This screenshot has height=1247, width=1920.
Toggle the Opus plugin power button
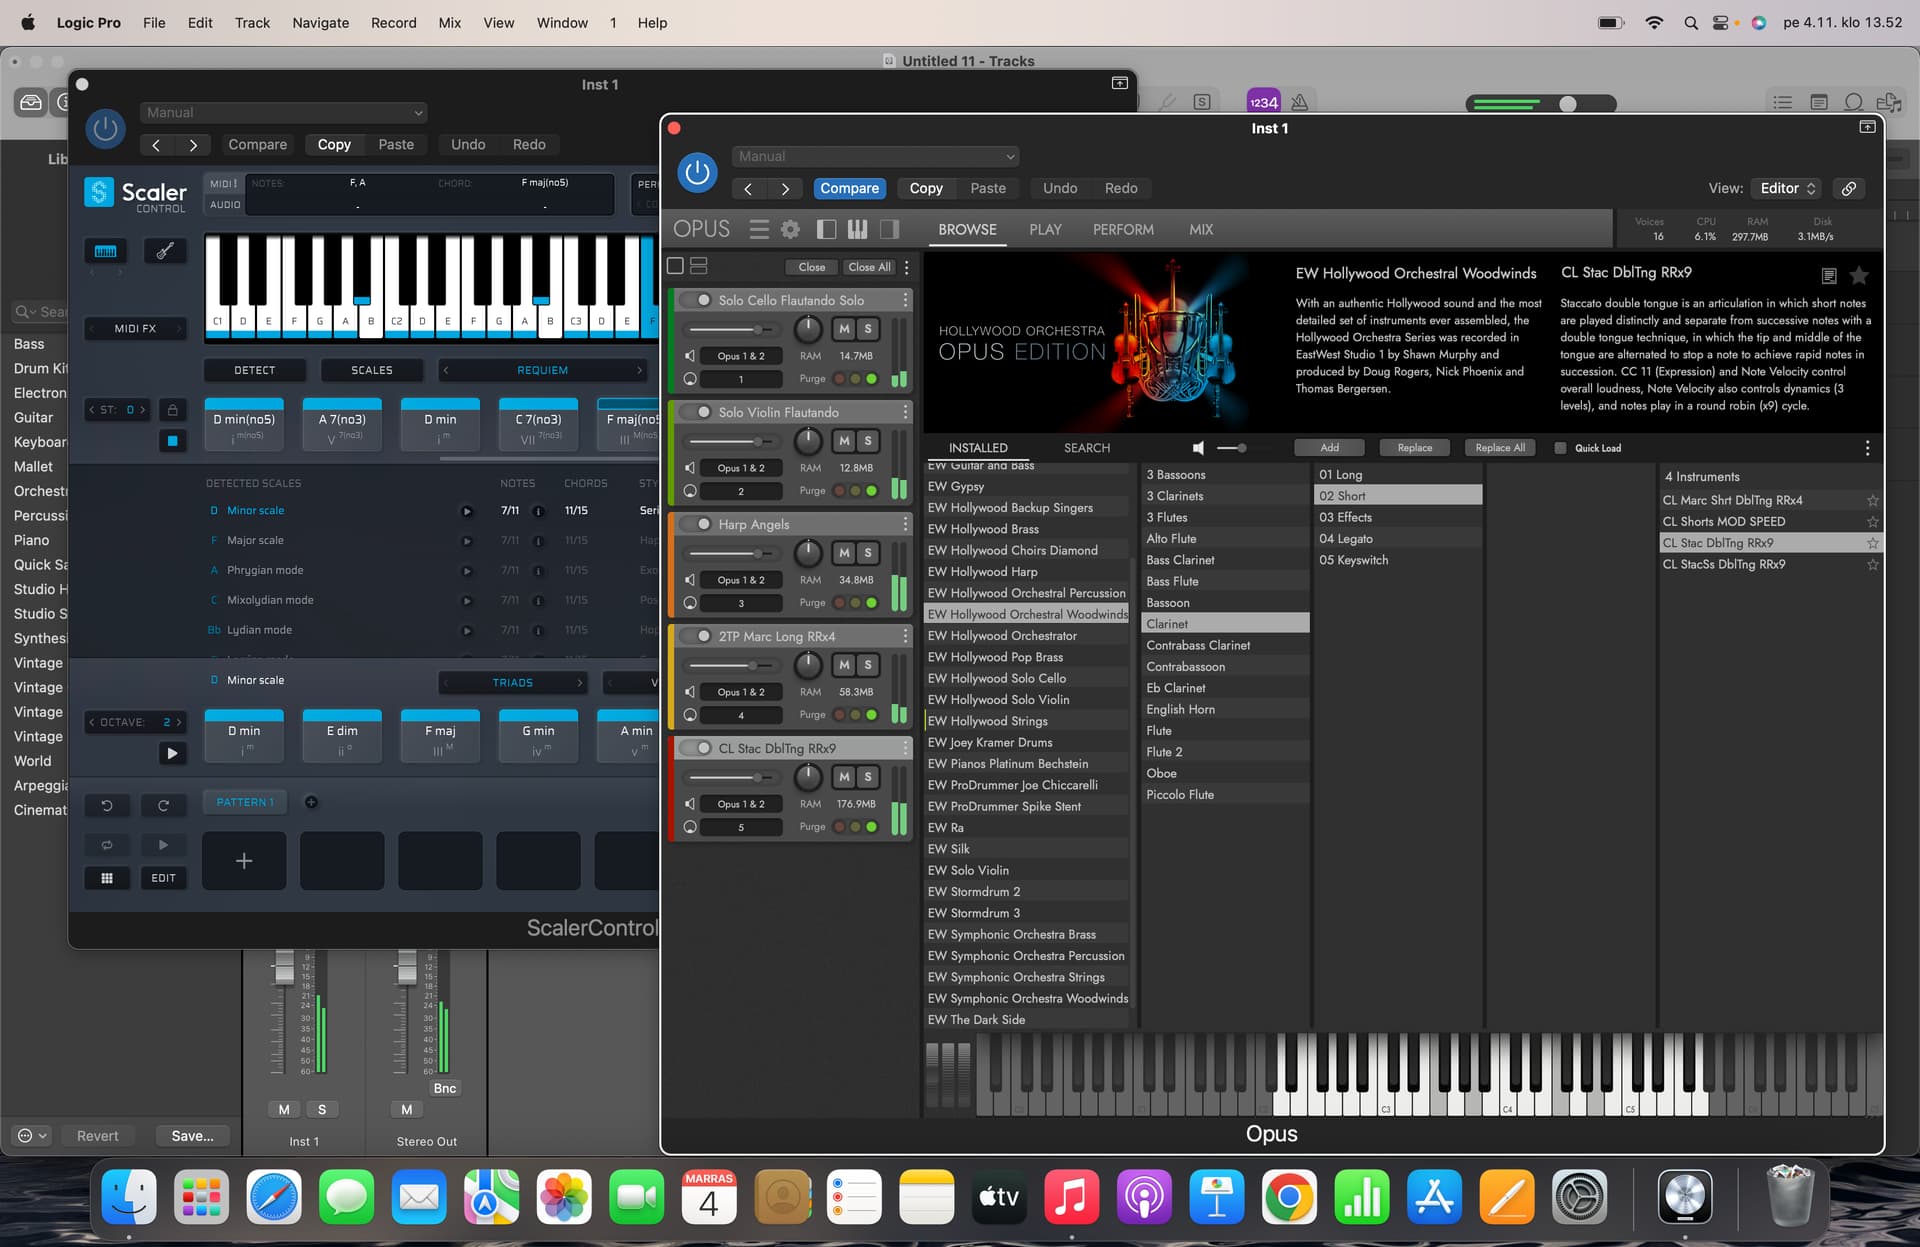pyautogui.click(x=697, y=173)
